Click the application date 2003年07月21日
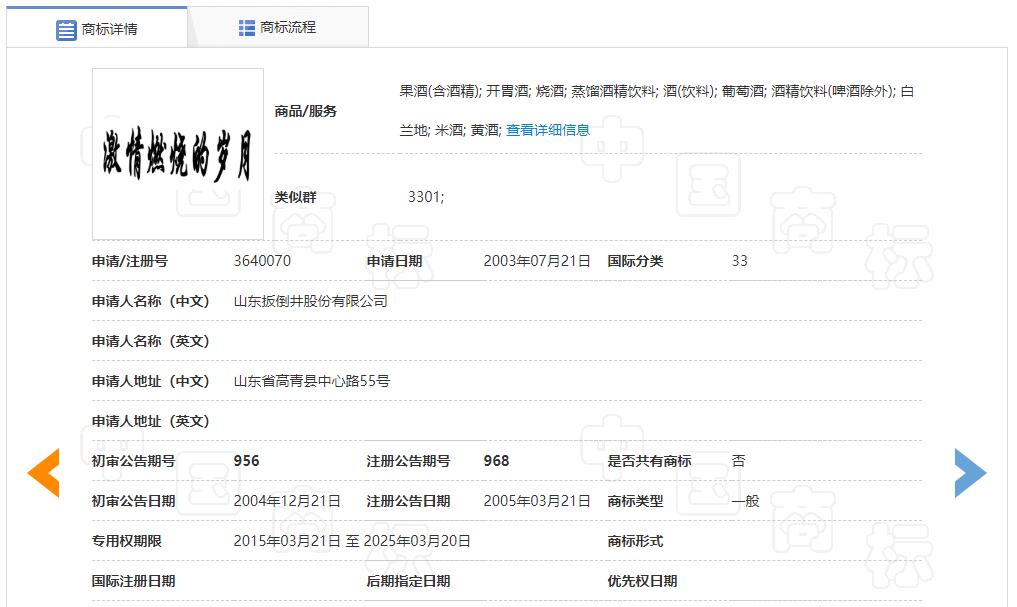 pyautogui.click(x=537, y=261)
